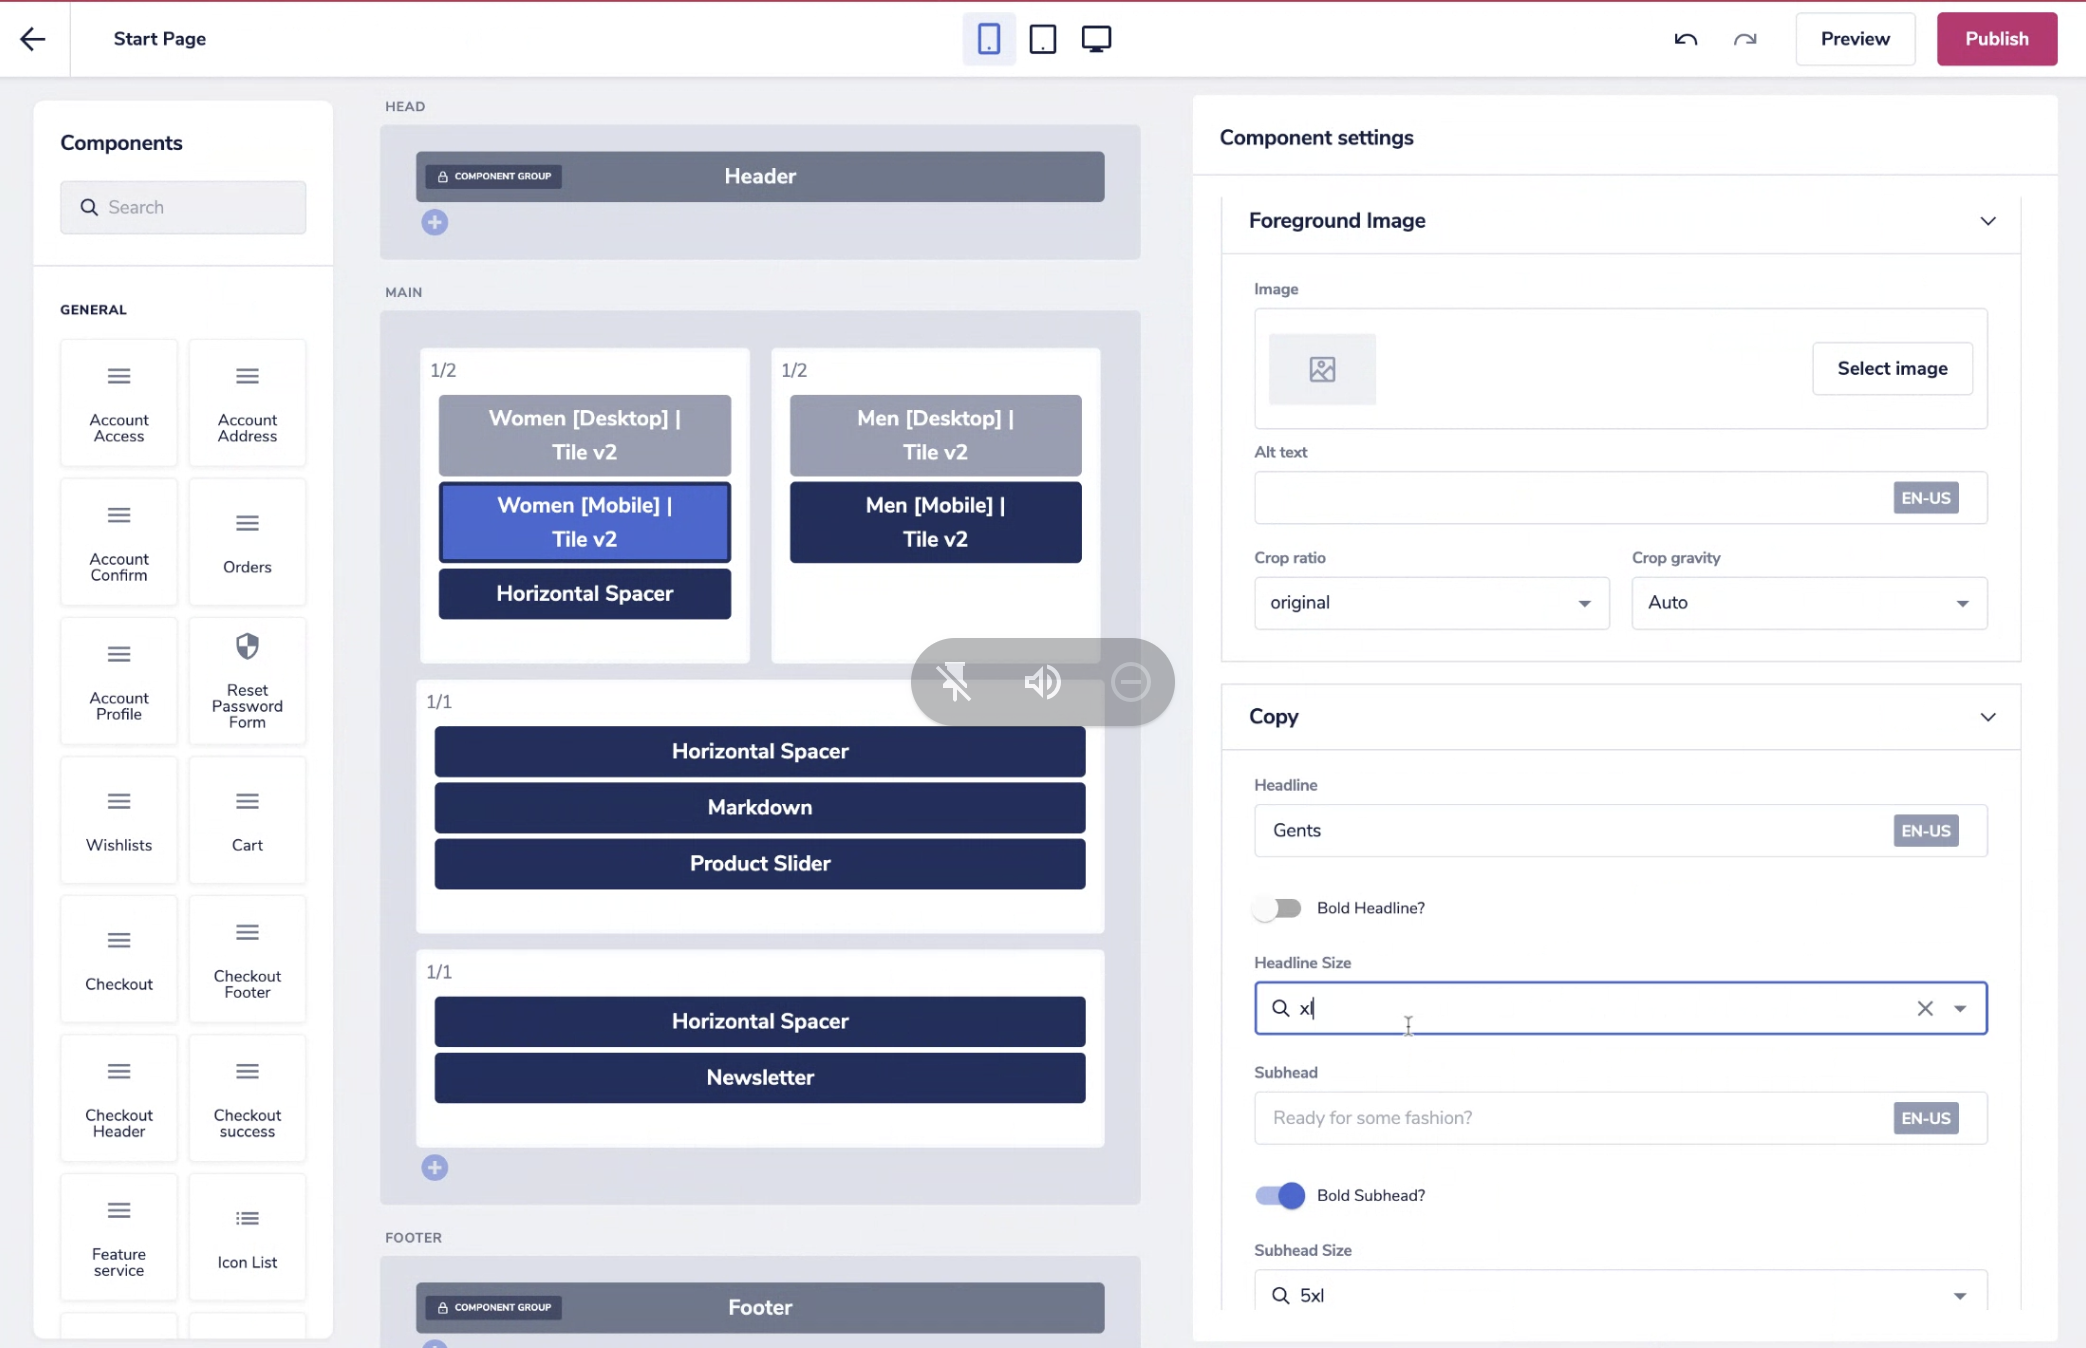The image size is (2086, 1348).
Task: Click the Publish button
Action: pos(1996,39)
